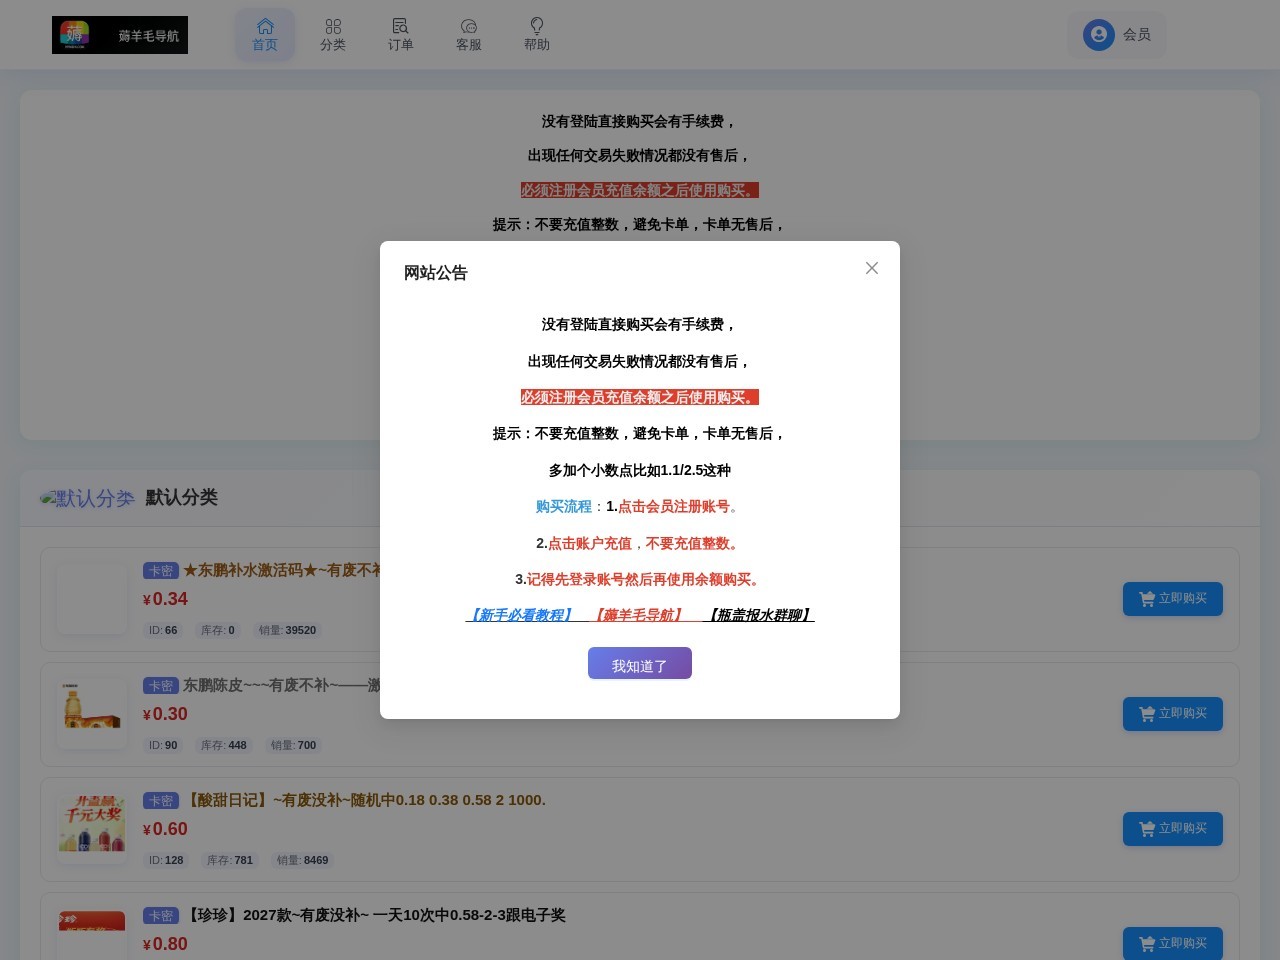Open the 帮助 help tab
1280x960 pixels.
[x=537, y=34]
